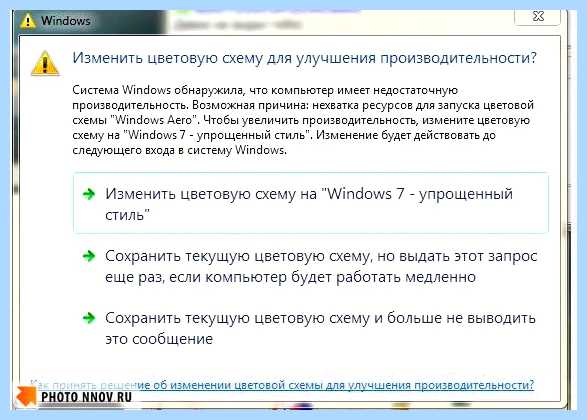Close the Windows dialog with the X button
Viewport: 587px width, 420px height.
coord(538,16)
